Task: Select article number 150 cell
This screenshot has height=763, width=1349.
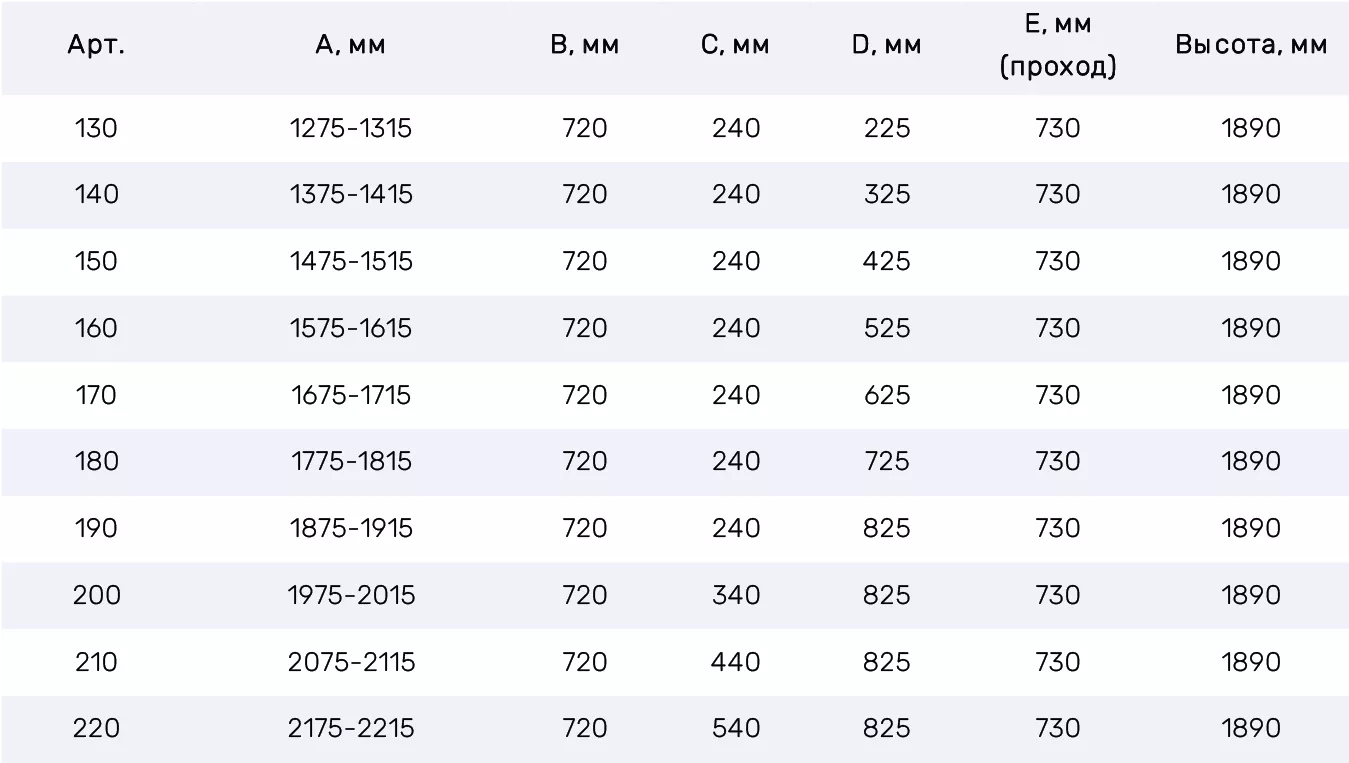Action: (96, 261)
